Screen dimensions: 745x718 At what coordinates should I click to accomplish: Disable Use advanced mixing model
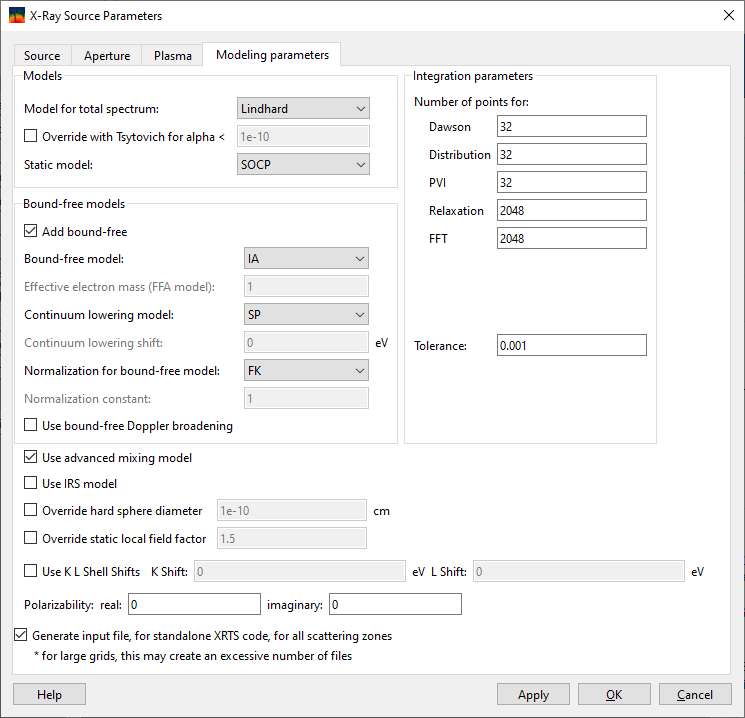[30, 458]
